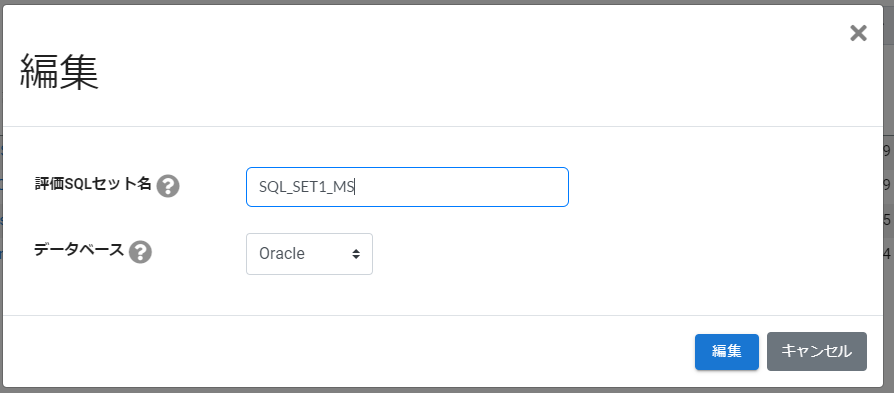The image size is (894, 393).
Task: Dismiss the modal using the top-right cross
Action: pos(858,34)
